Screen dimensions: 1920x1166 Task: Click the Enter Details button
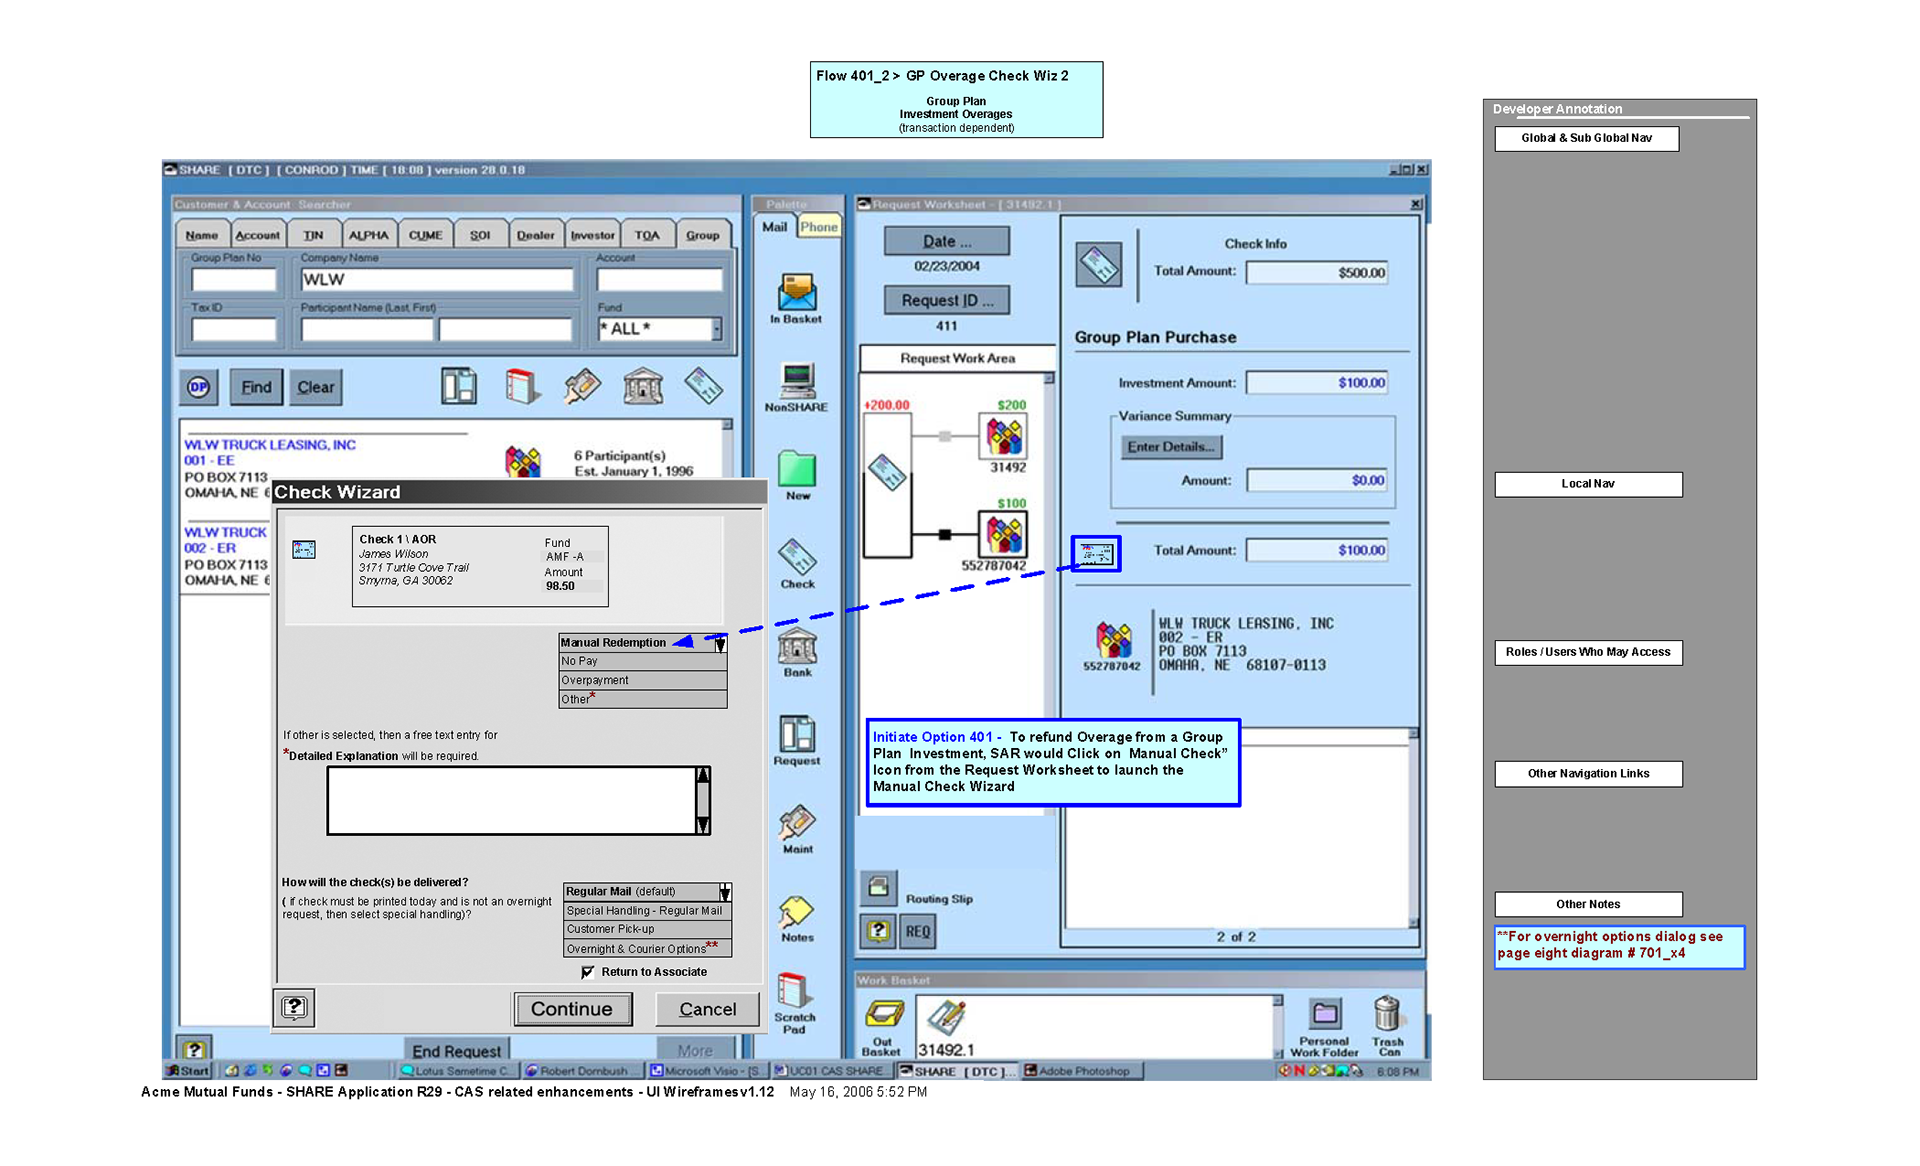[1170, 447]
